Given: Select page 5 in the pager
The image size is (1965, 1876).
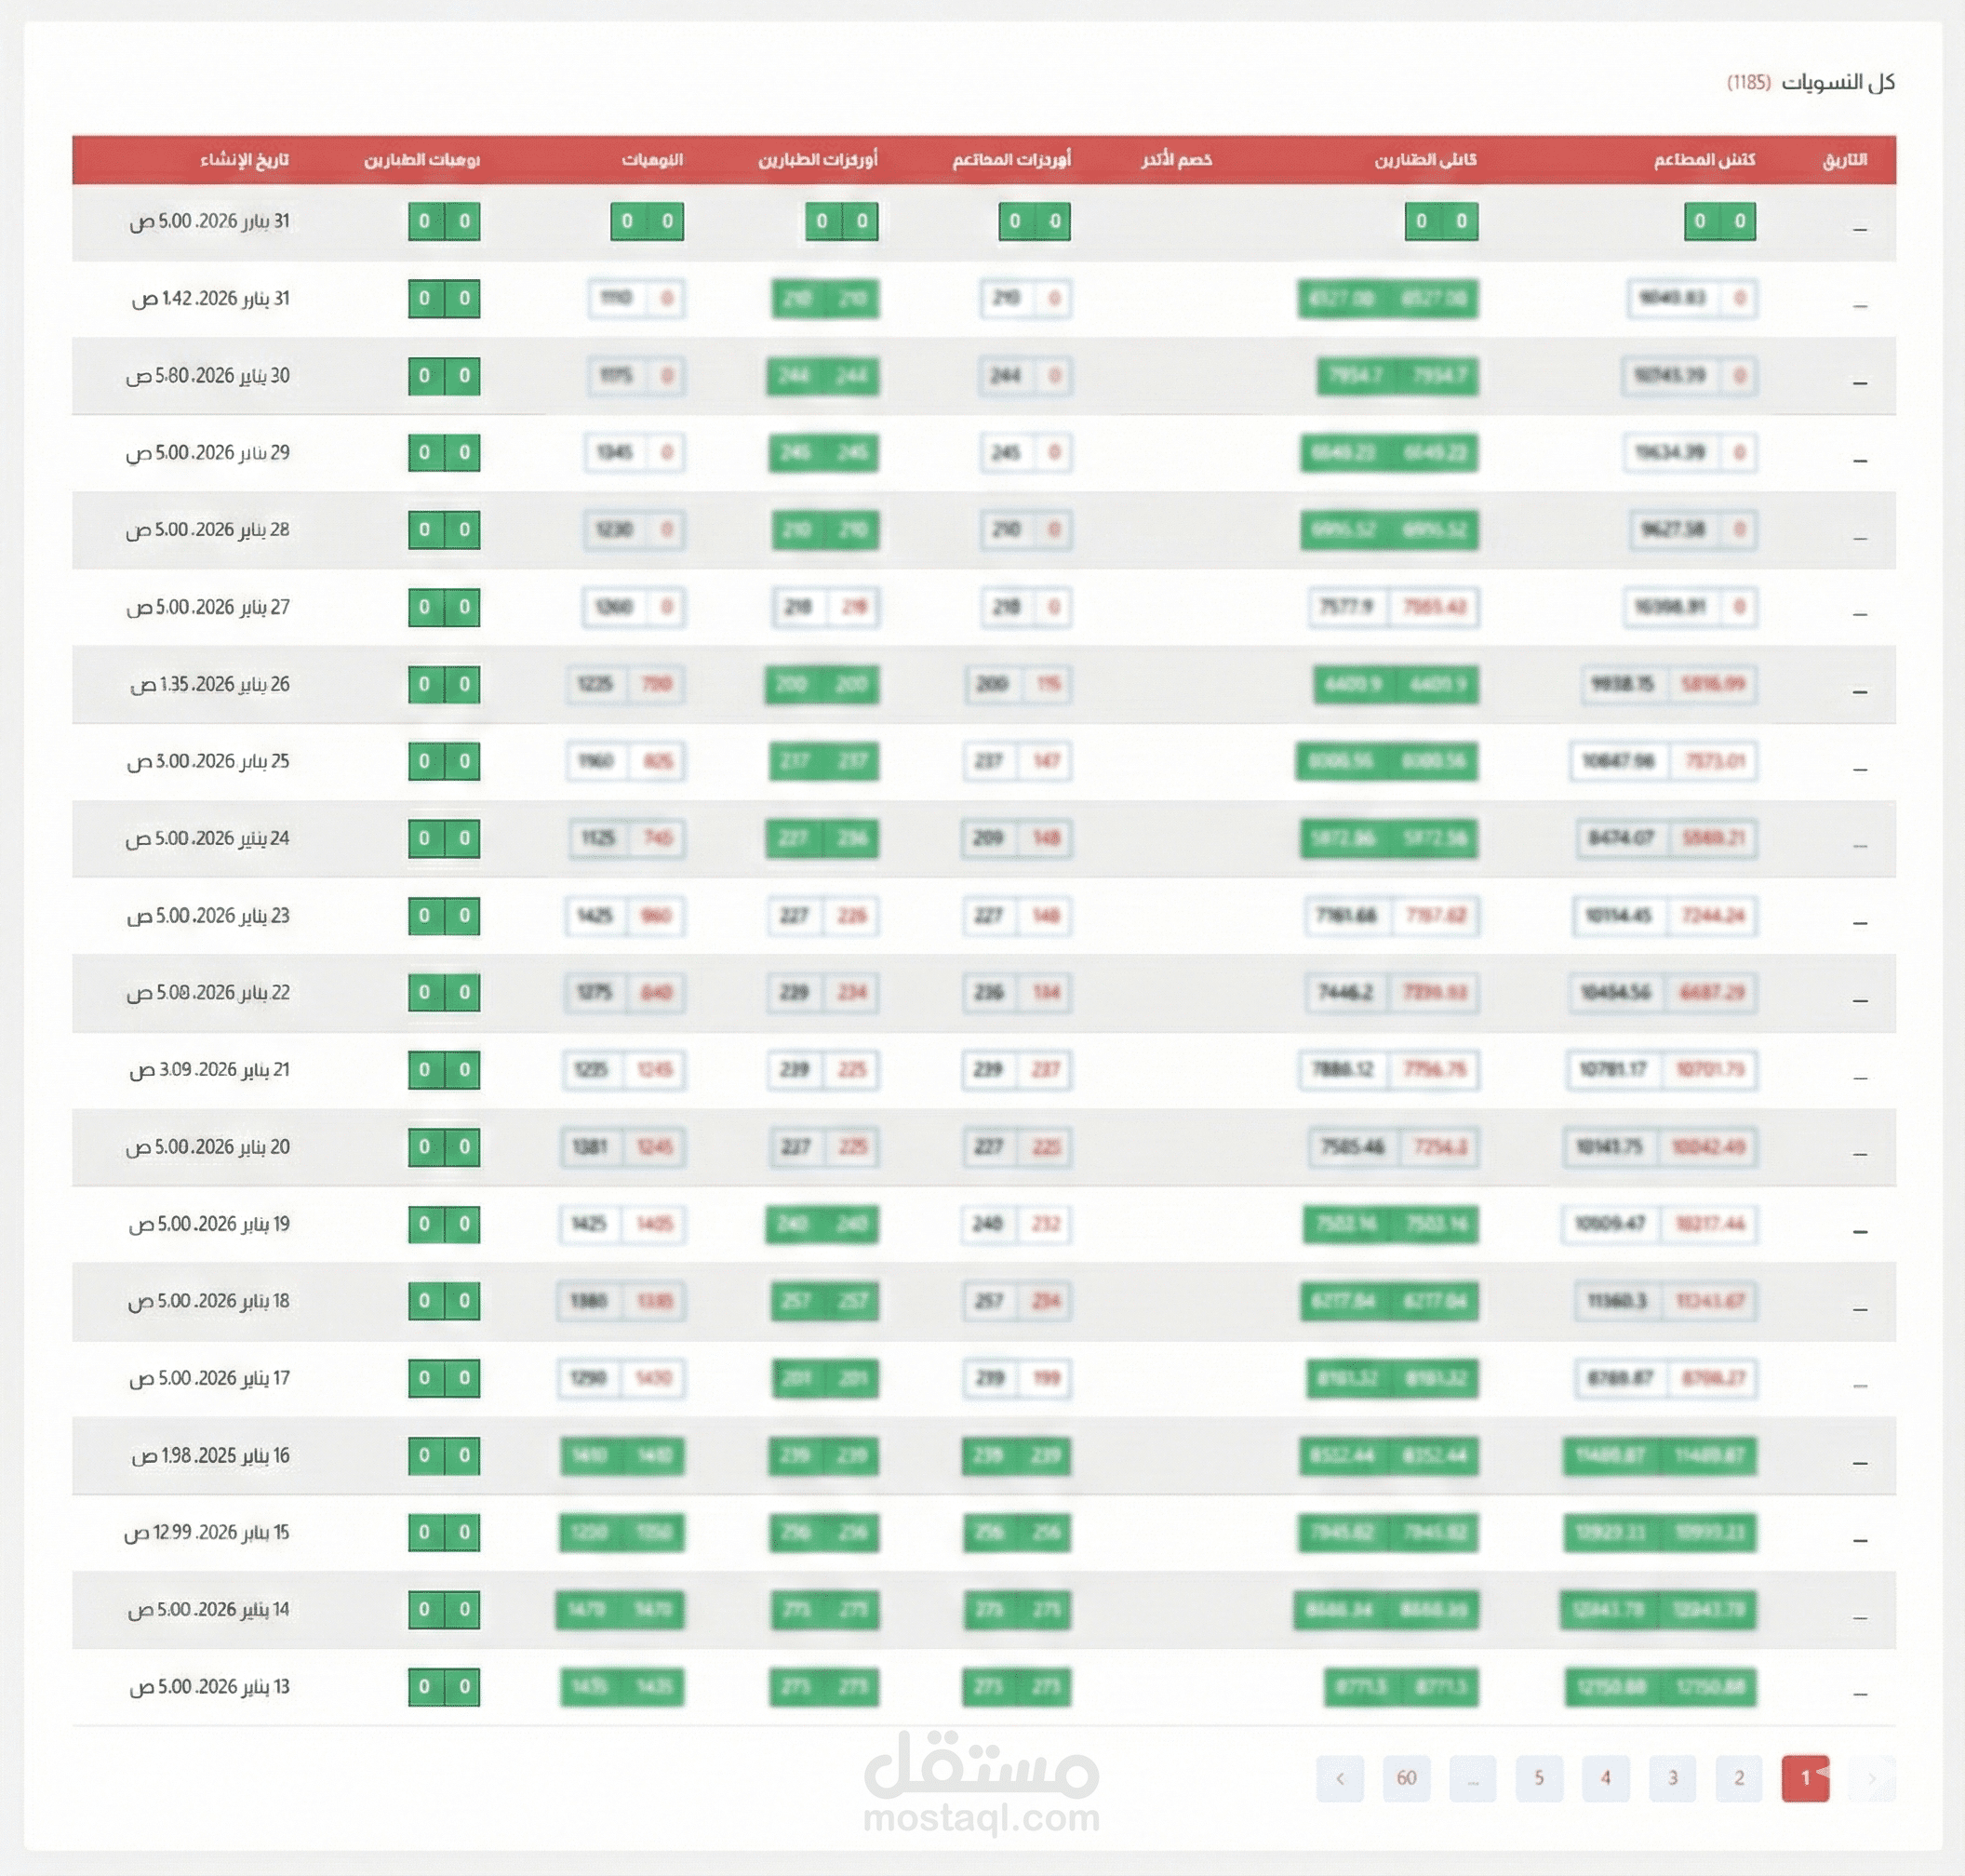Looking at the screenshot, I should click(x=1539, y=1778).
